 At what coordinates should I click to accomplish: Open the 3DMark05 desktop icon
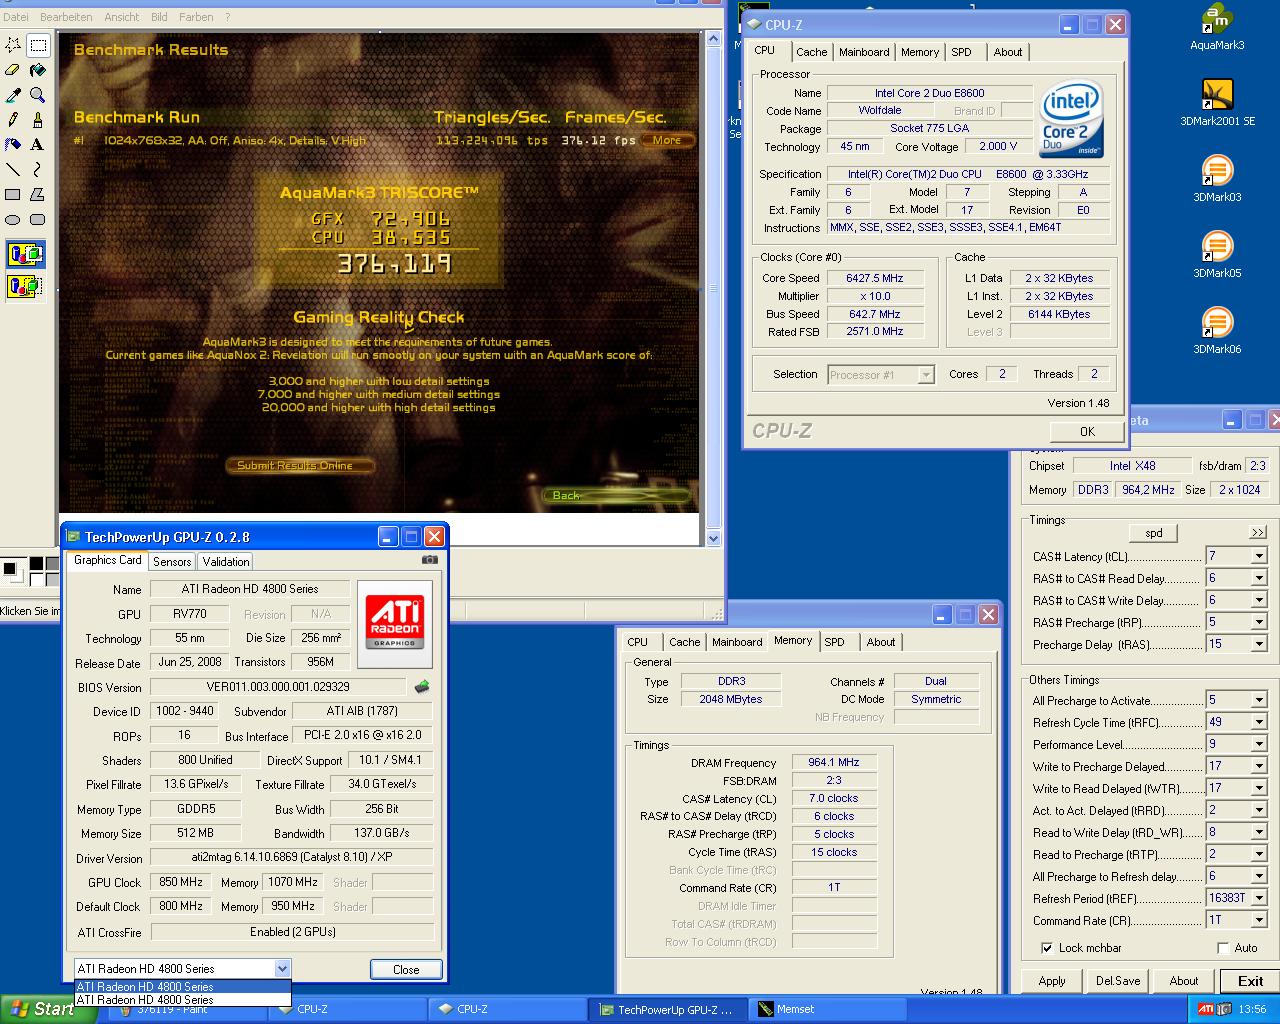tap(1217, 255)
